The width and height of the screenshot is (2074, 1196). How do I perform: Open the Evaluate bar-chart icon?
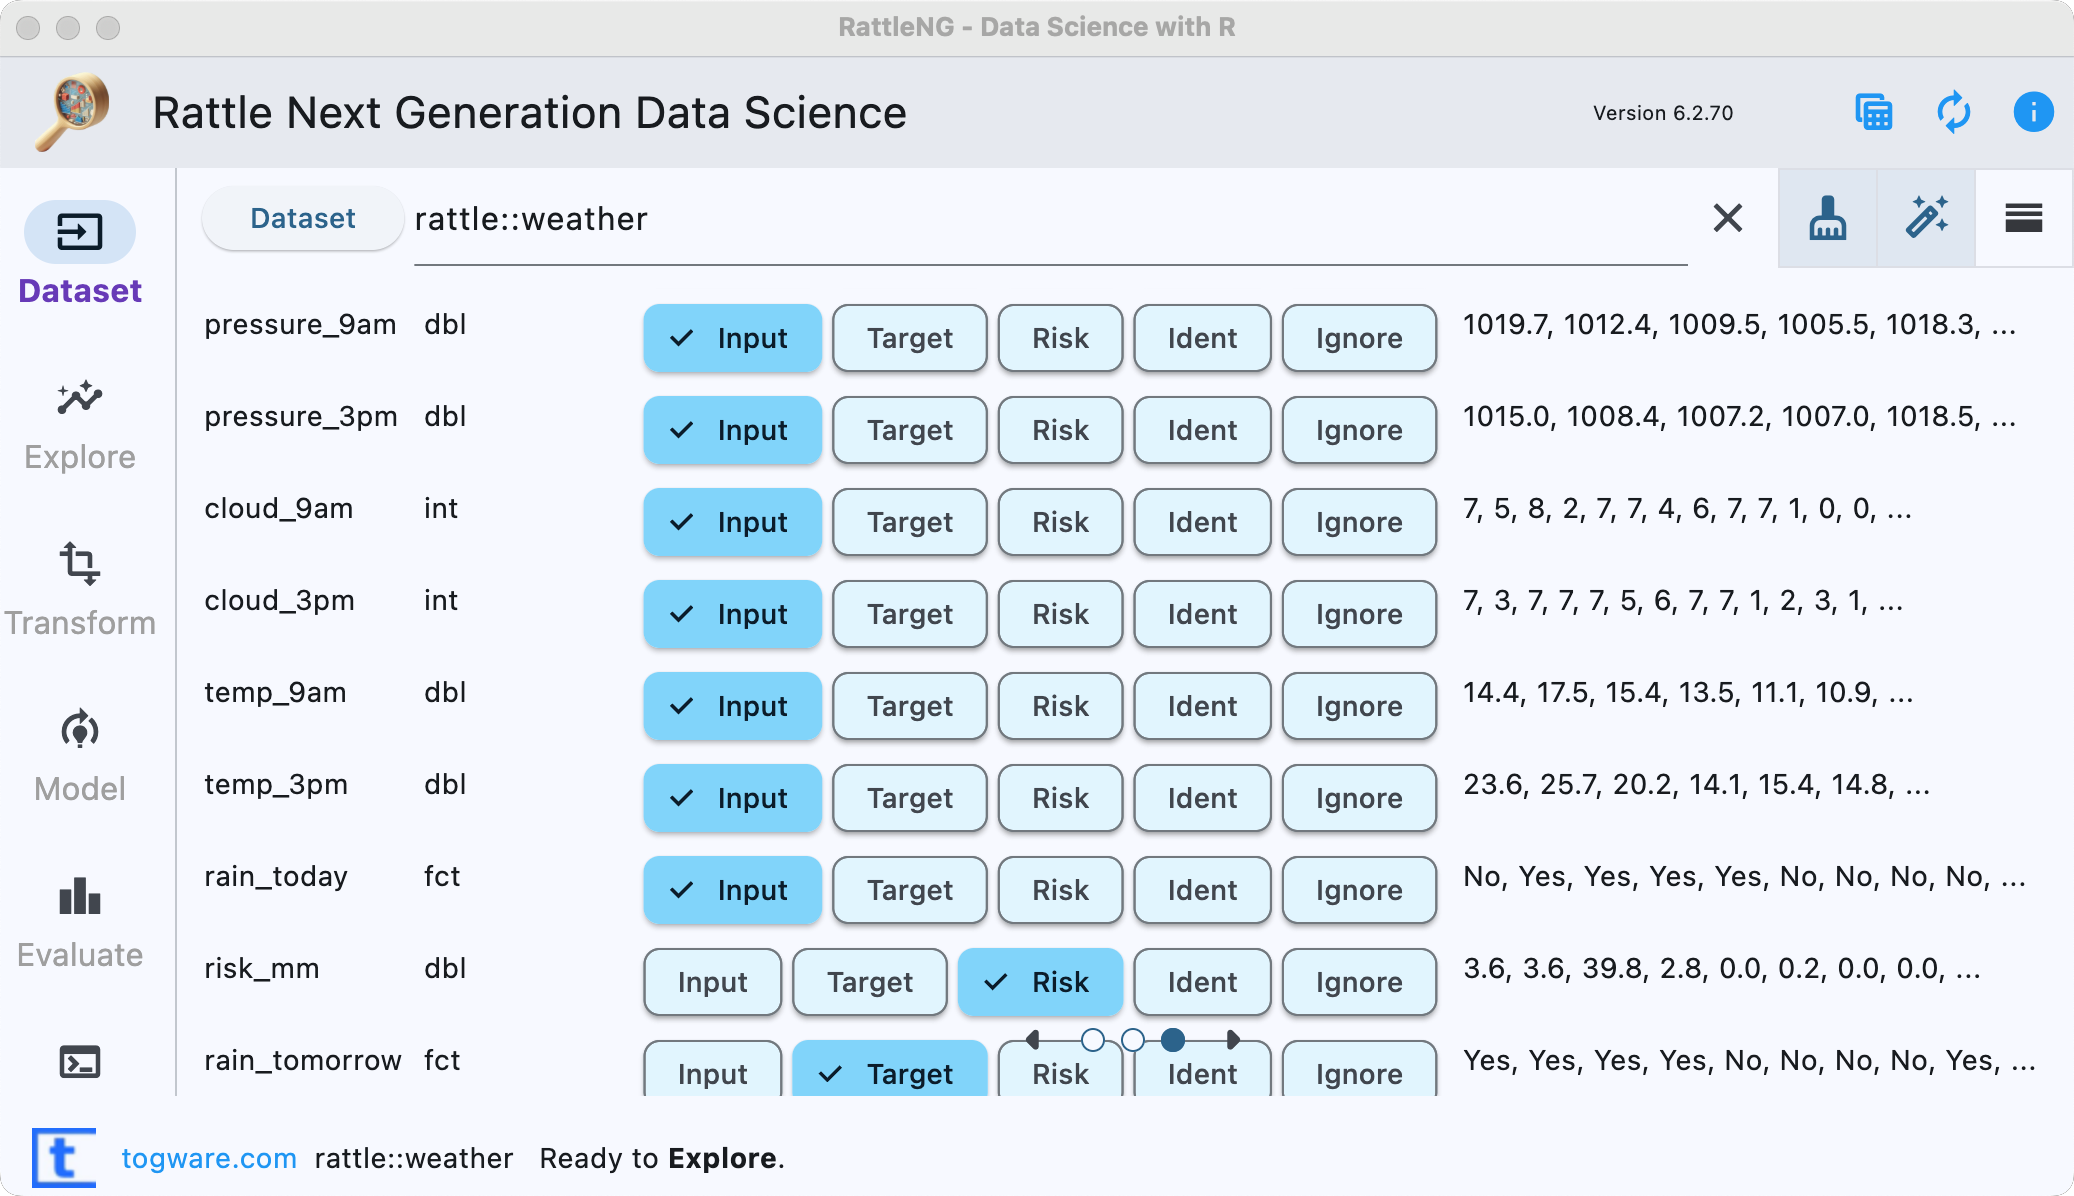(79, 897)
